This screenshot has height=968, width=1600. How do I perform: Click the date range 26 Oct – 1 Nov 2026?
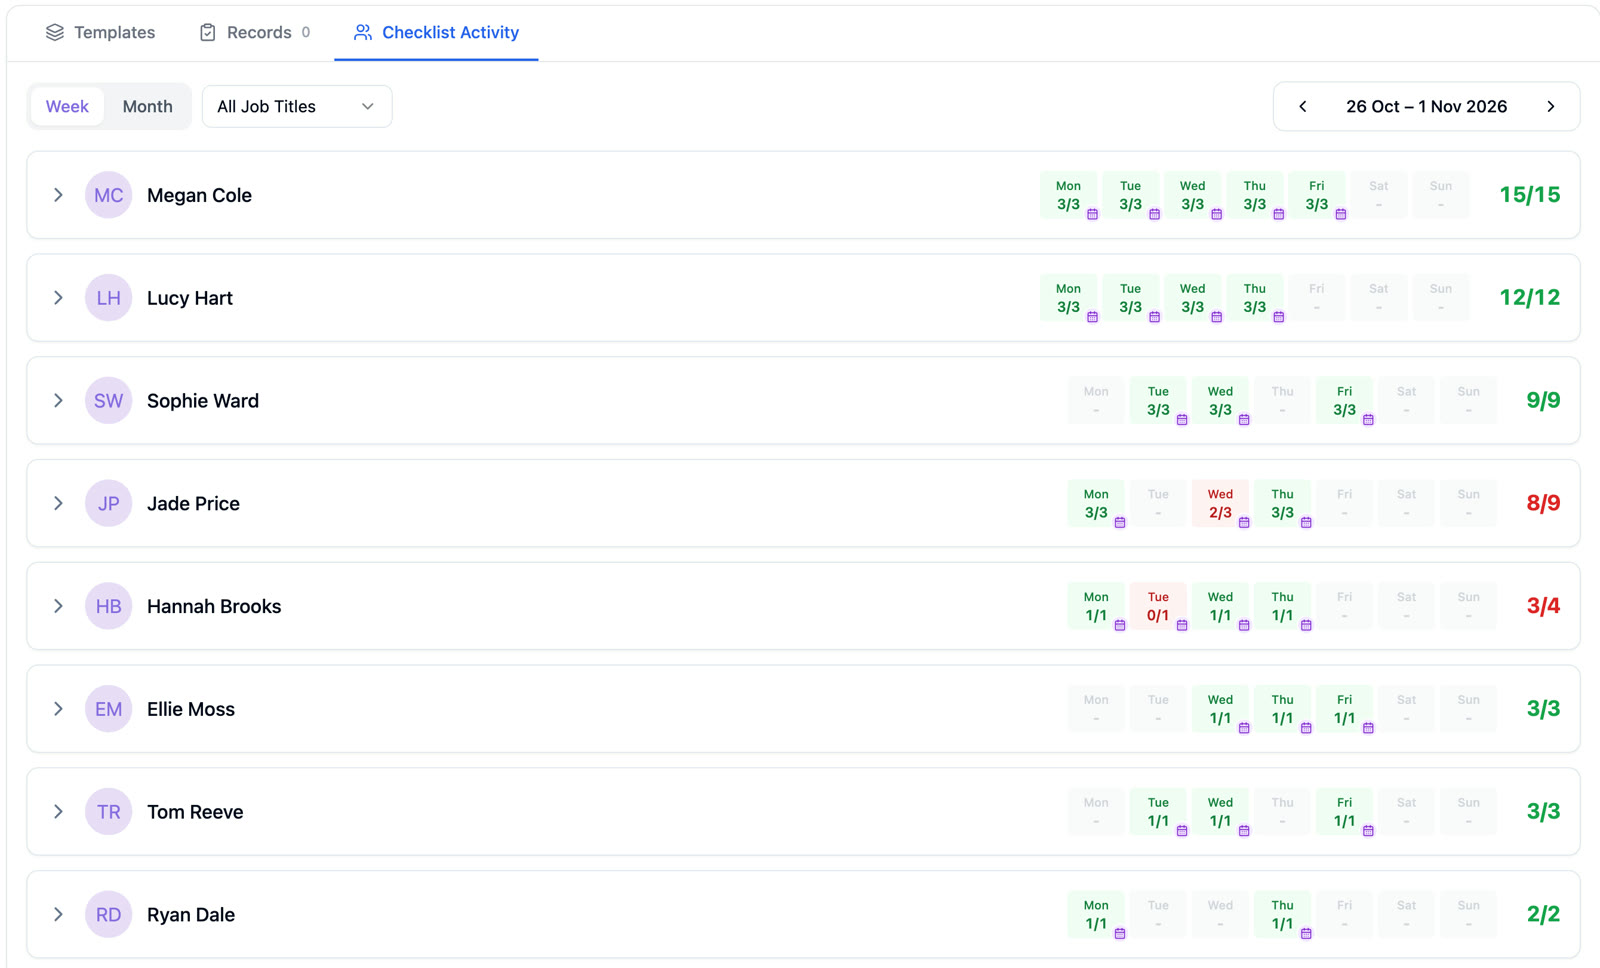tap(1426, 106)
